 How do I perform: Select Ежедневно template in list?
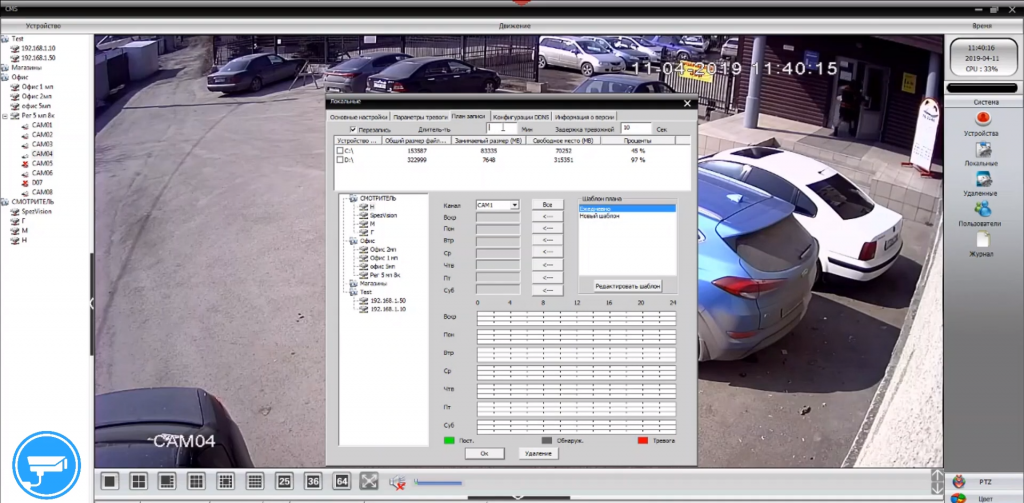point(626,208)
